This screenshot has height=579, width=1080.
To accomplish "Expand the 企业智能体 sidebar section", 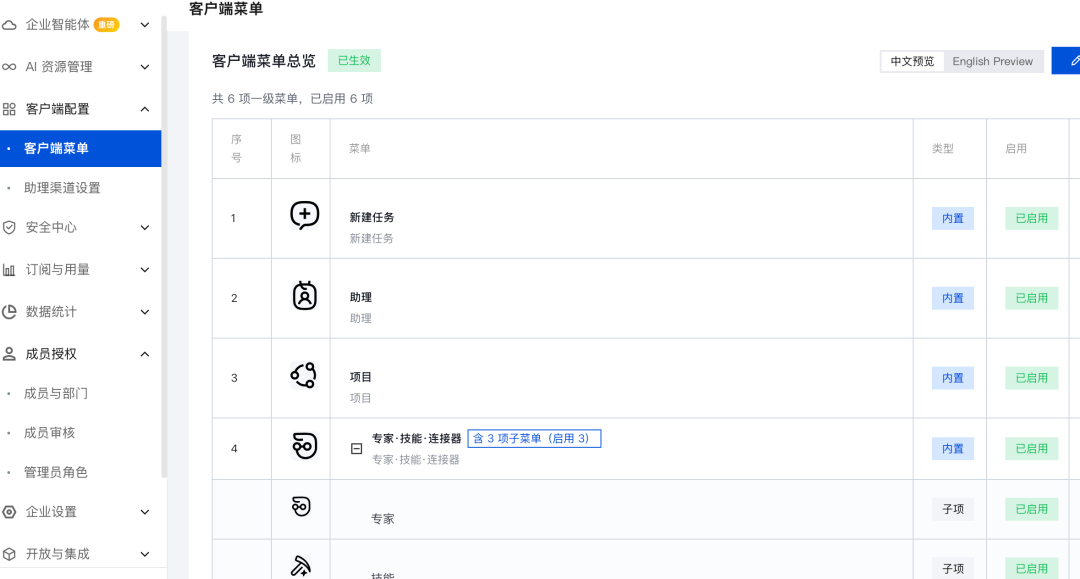I will (145, 25).
